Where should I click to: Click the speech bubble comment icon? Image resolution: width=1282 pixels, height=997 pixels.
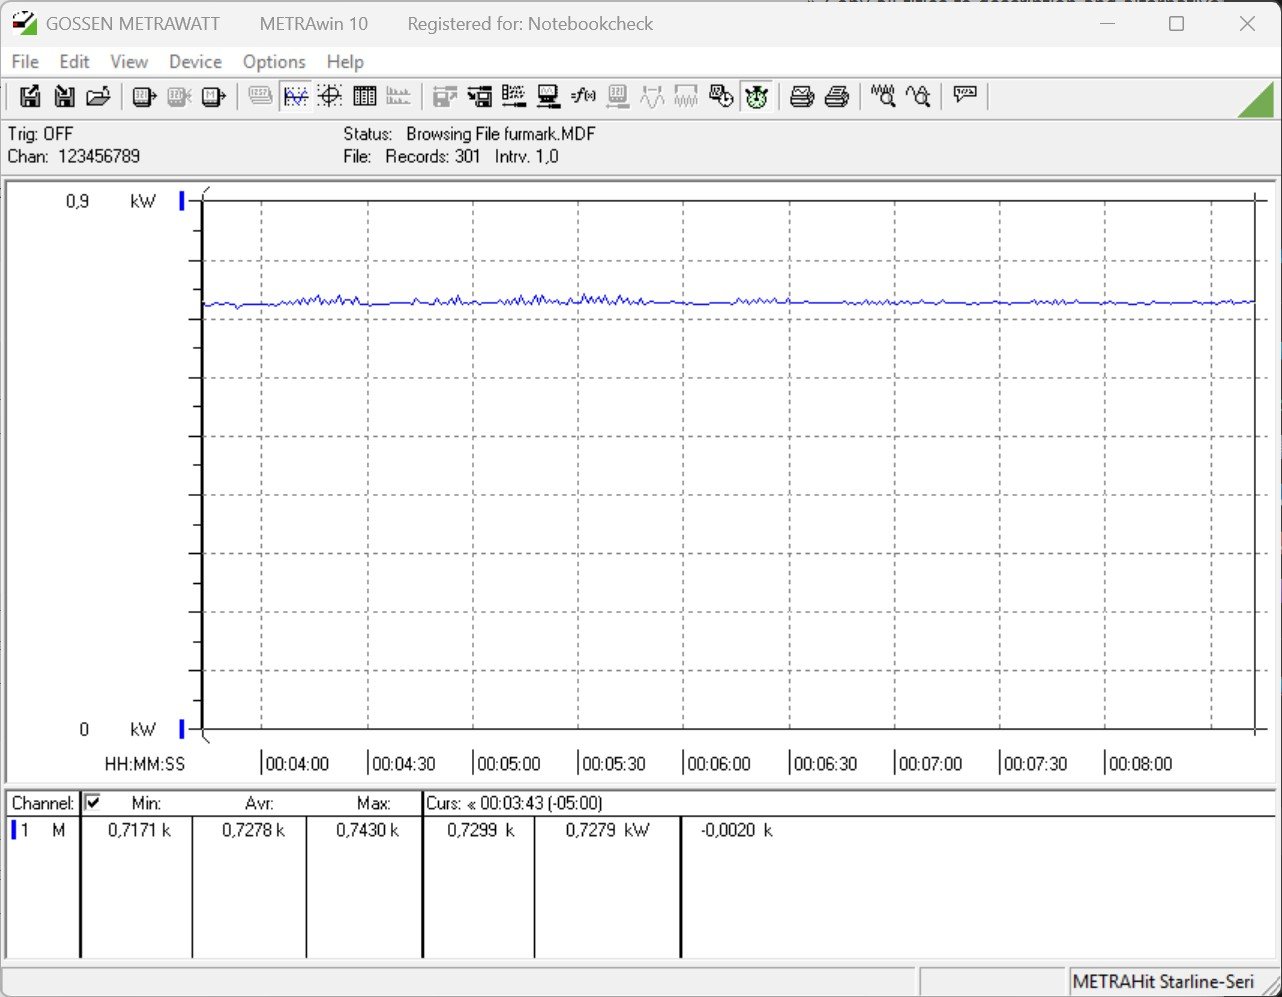coord(964,96)
